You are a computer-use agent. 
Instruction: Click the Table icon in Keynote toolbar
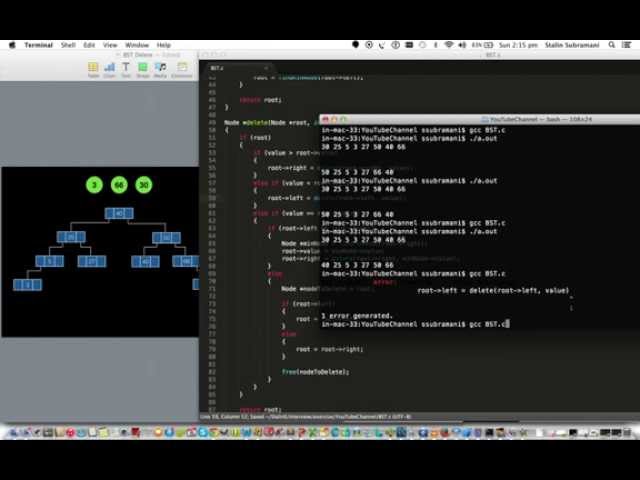click(93, 68)
